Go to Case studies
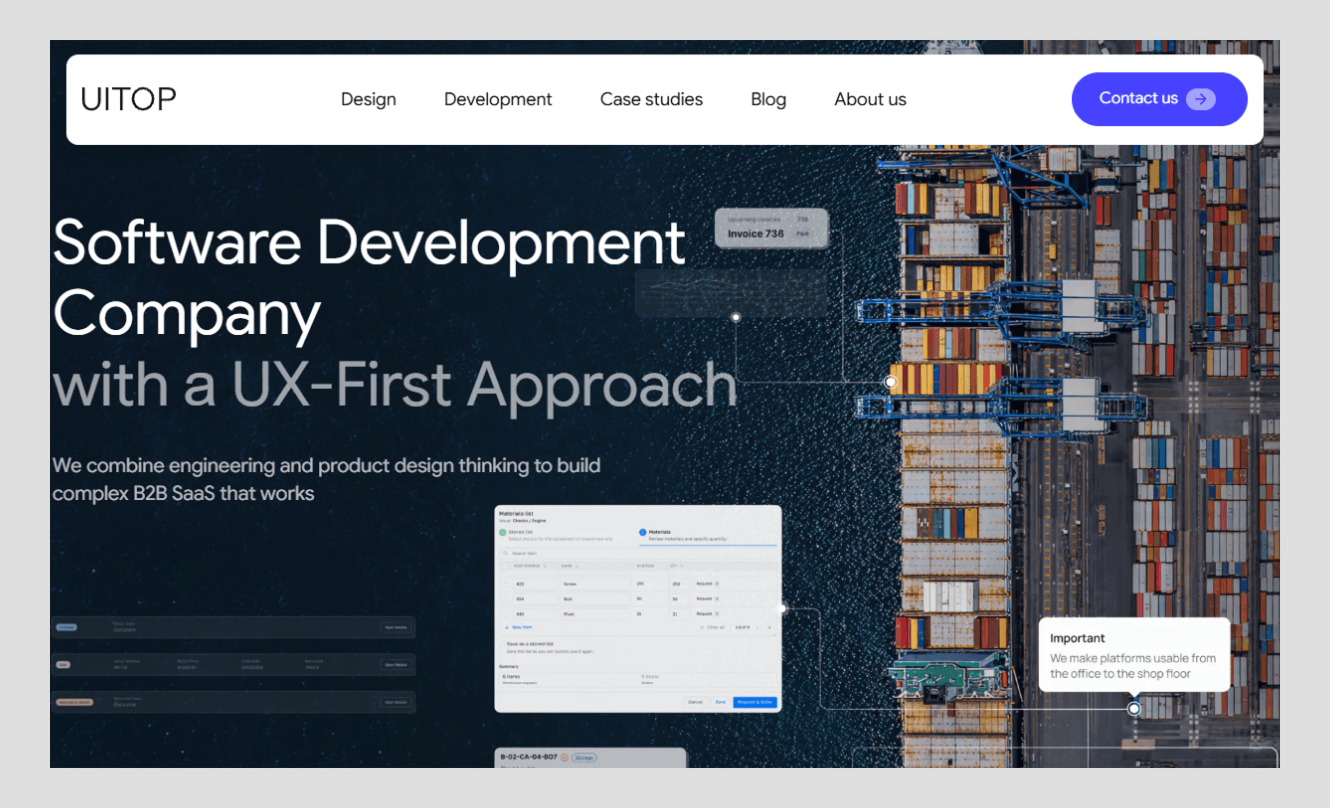The height and width of the screenshot is (808, 1330). [651, 99]
